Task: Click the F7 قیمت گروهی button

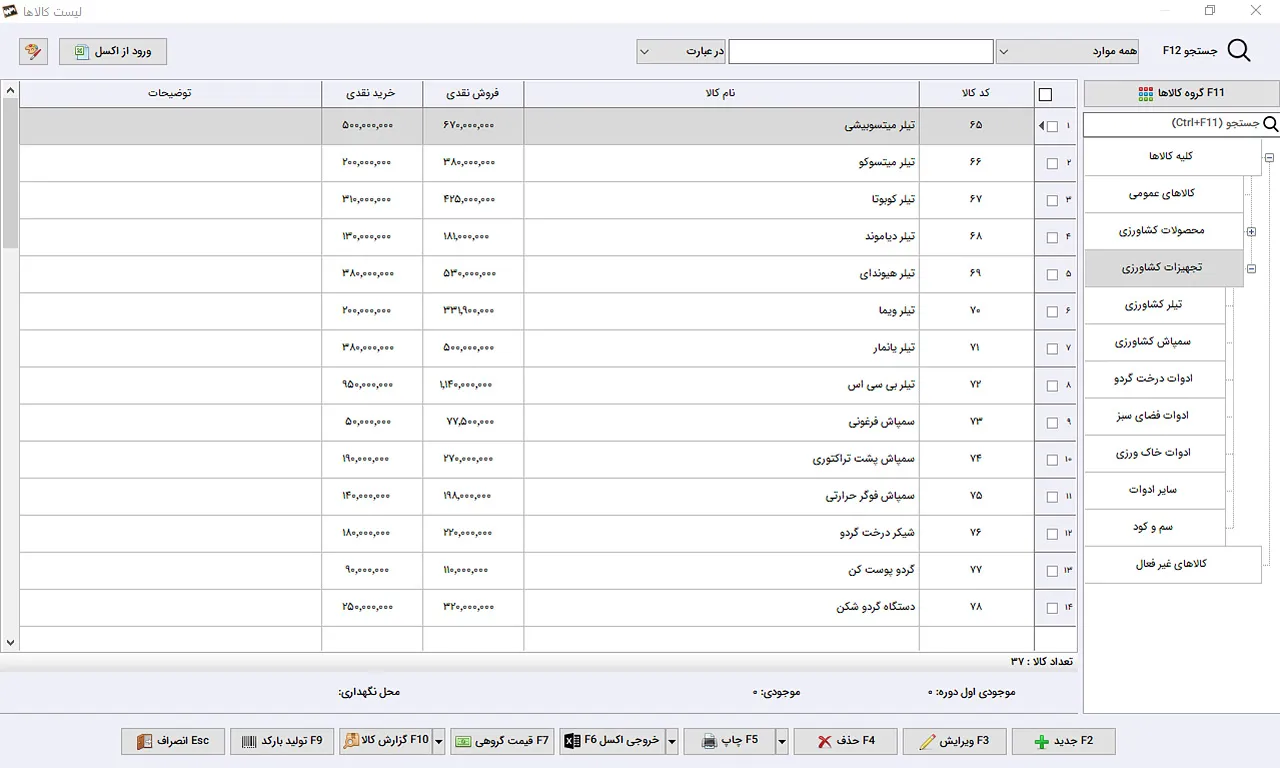Action: (502, 741)
